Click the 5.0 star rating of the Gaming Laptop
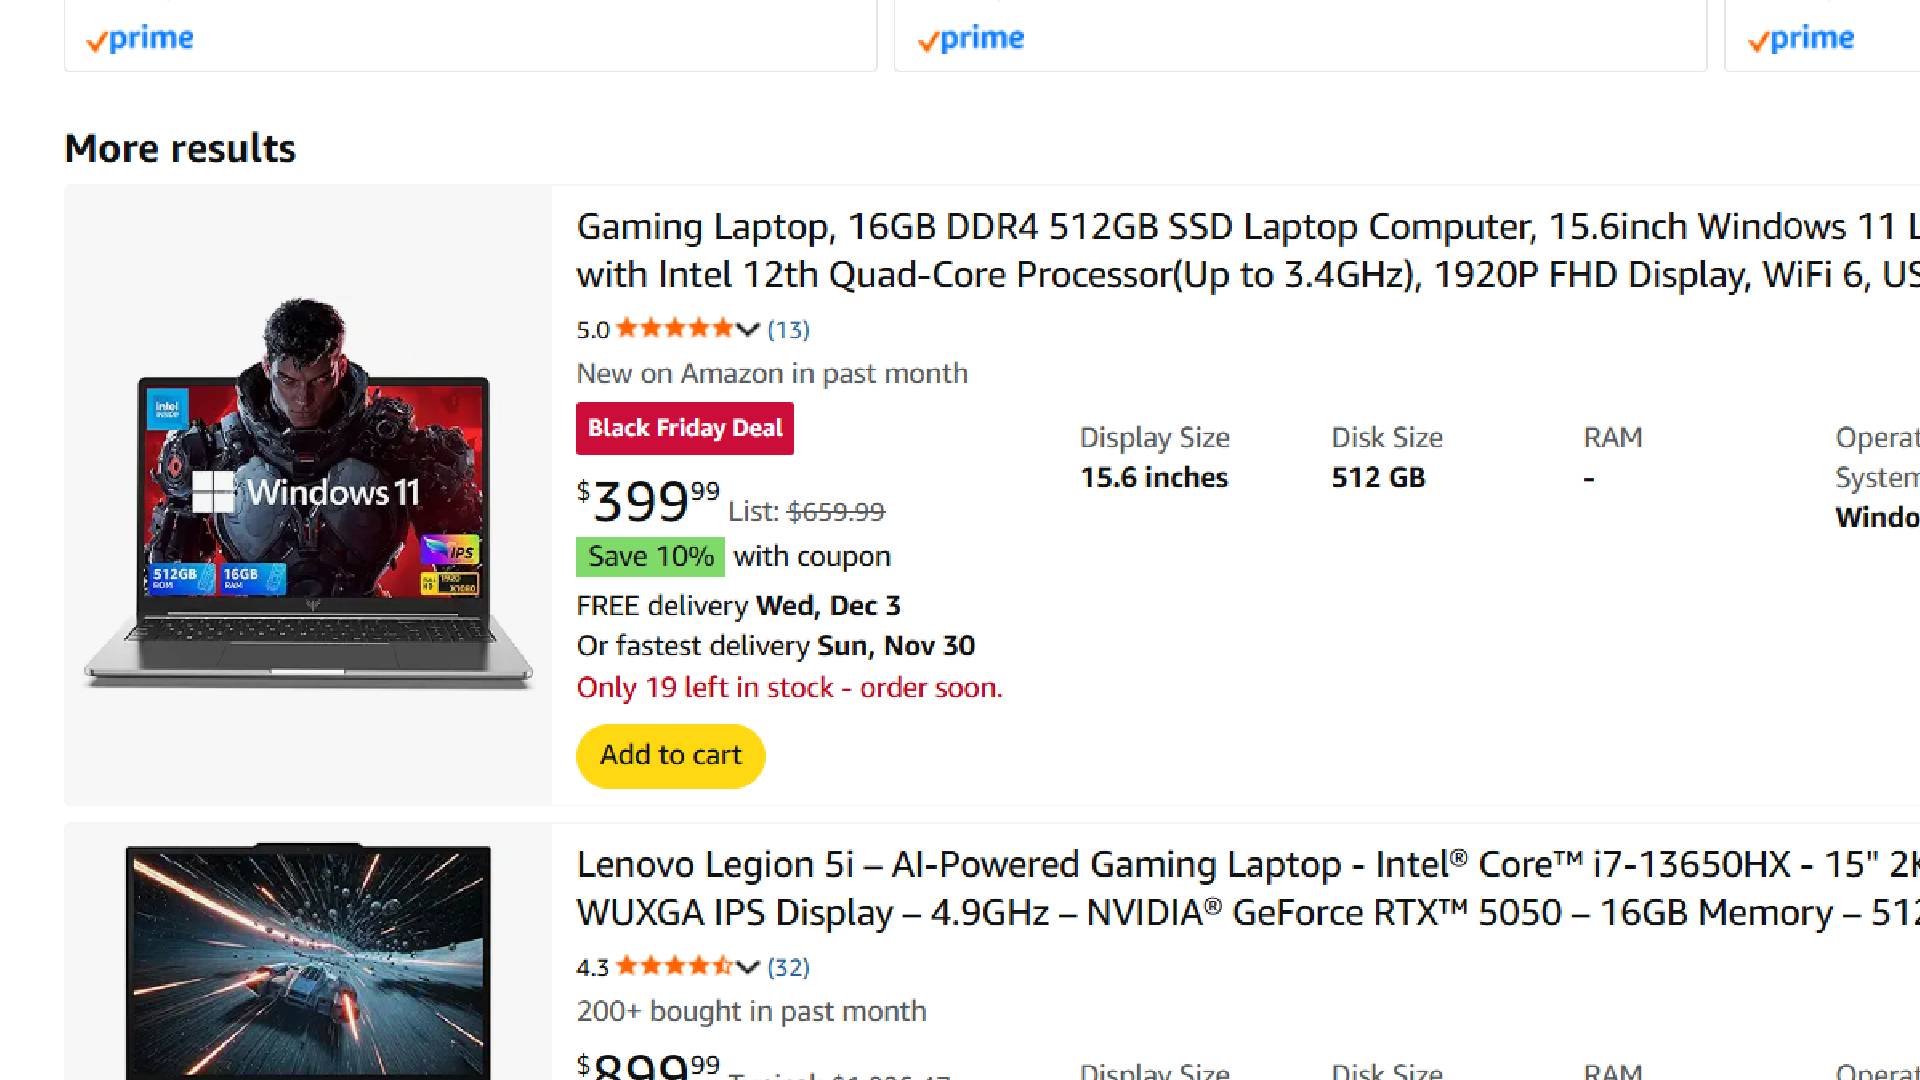 click(676, 328)
